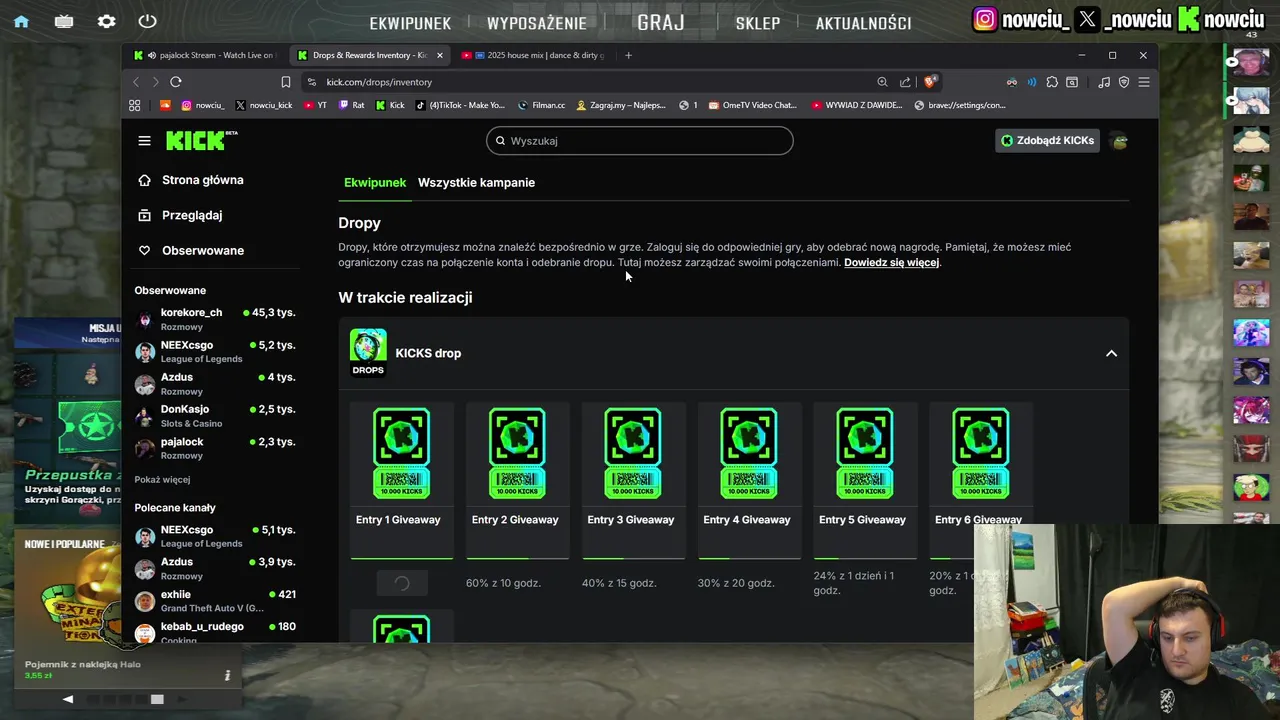Image resolution: width=1280 pixels, height=720 pixels.
Task: Click Dowiedz się więcej link
Action: (891, 263)
